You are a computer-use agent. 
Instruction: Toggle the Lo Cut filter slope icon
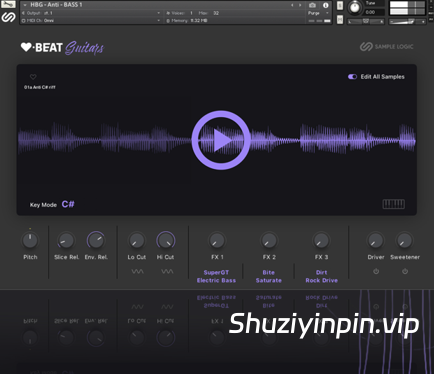coord(137,272)
